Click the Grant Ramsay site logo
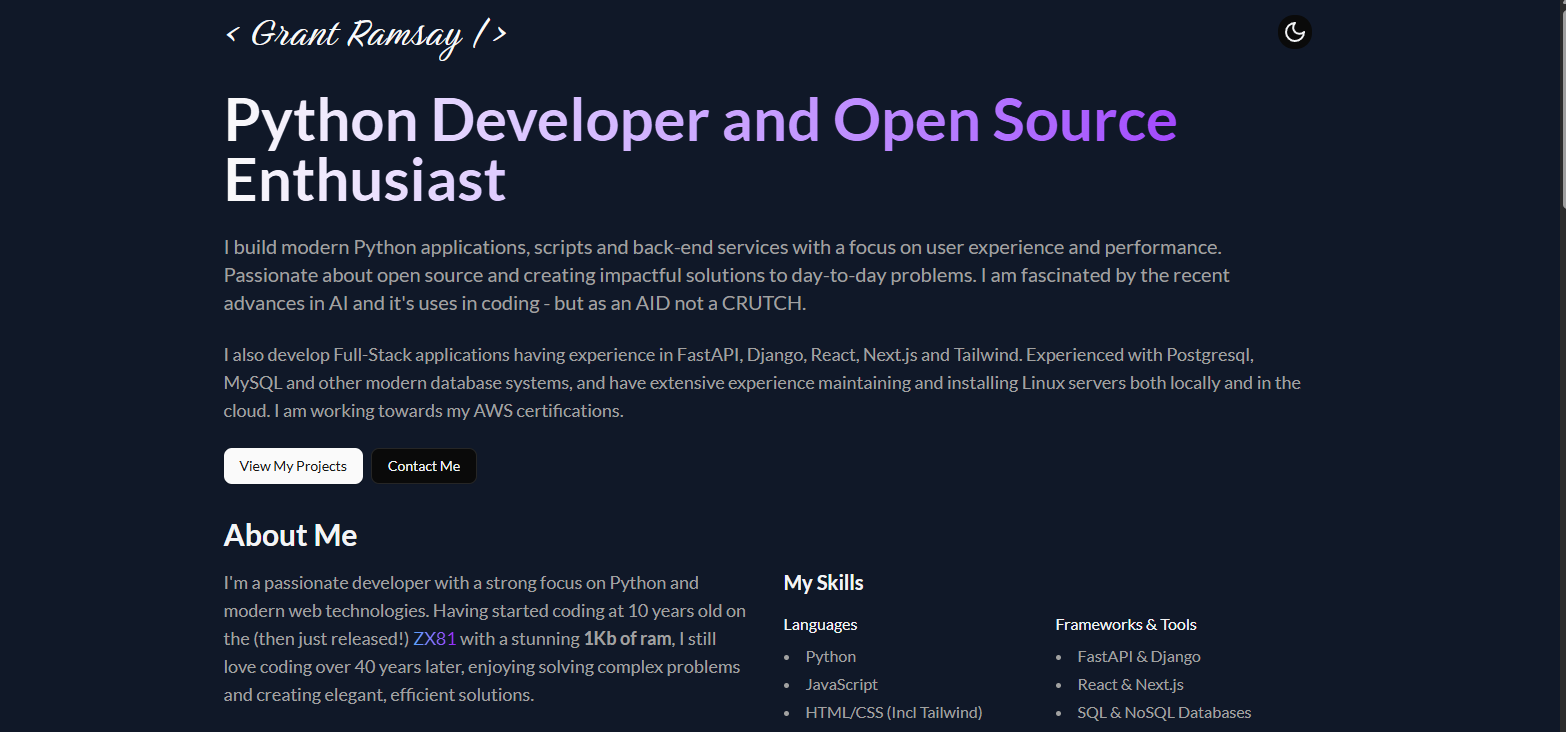The width and height of the screenshot is (1566, 732). 365,36
